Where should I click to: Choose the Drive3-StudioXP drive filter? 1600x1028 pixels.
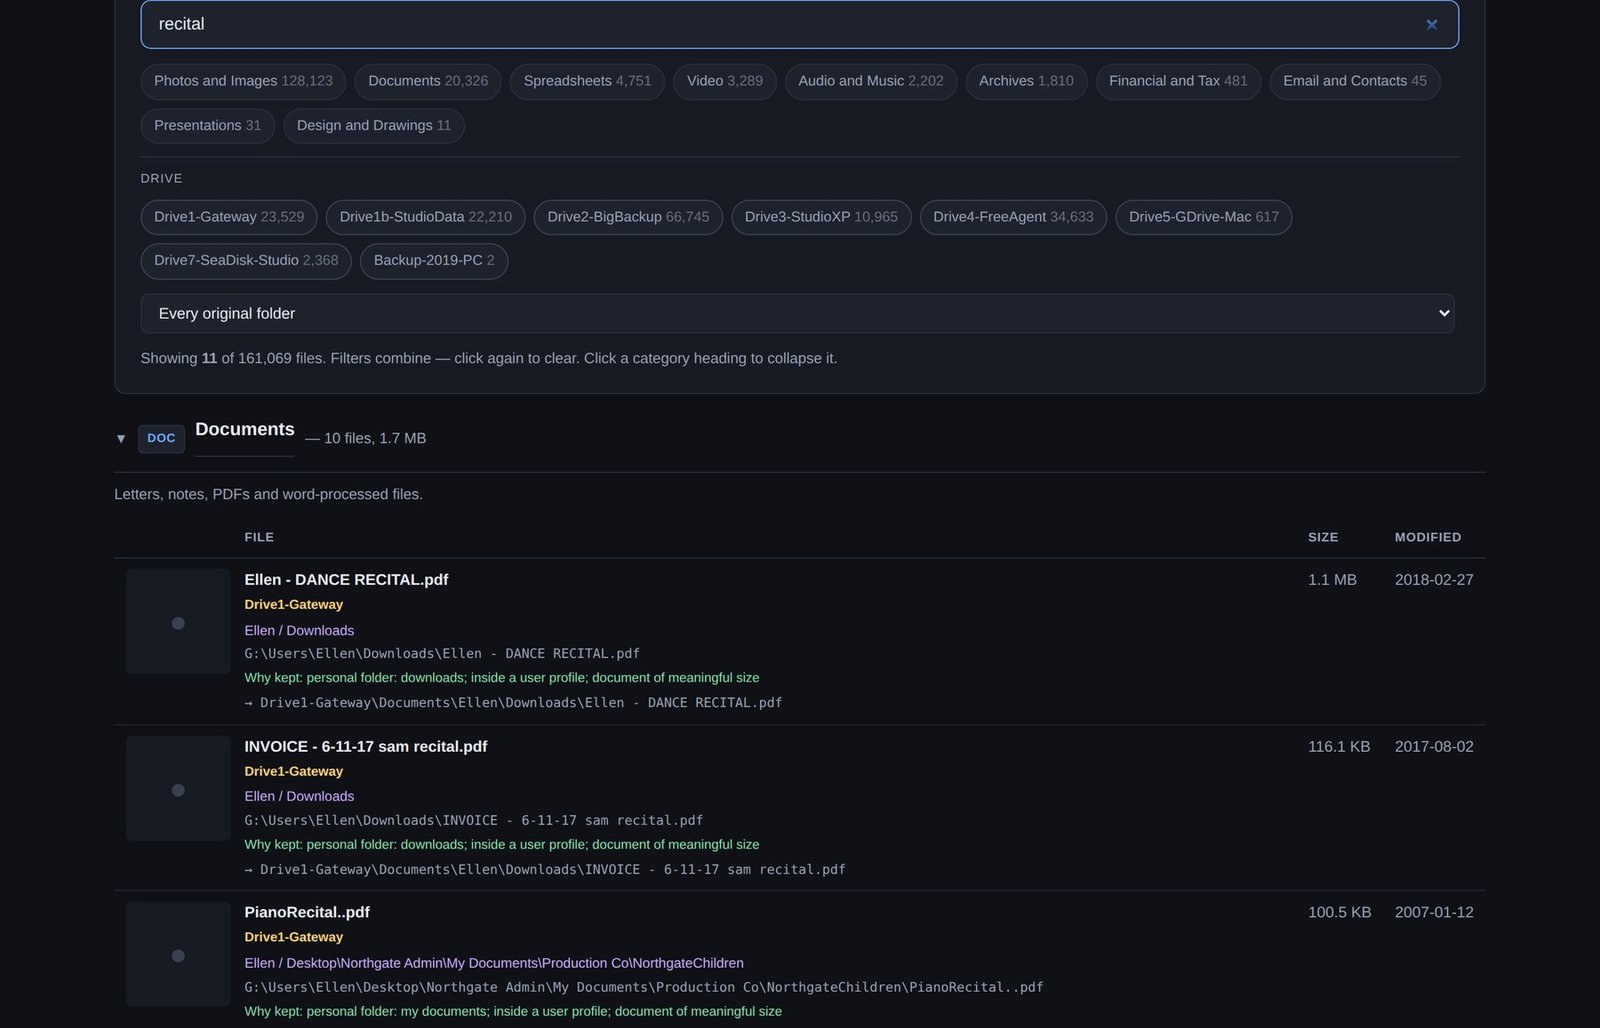[x=821, y=217]
